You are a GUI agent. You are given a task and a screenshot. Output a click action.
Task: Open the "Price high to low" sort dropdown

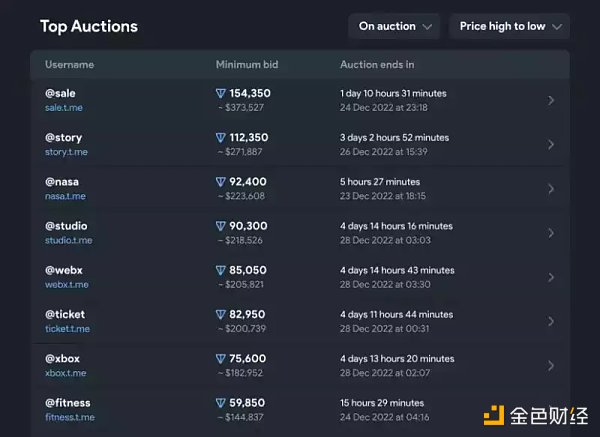pos(509,26)
